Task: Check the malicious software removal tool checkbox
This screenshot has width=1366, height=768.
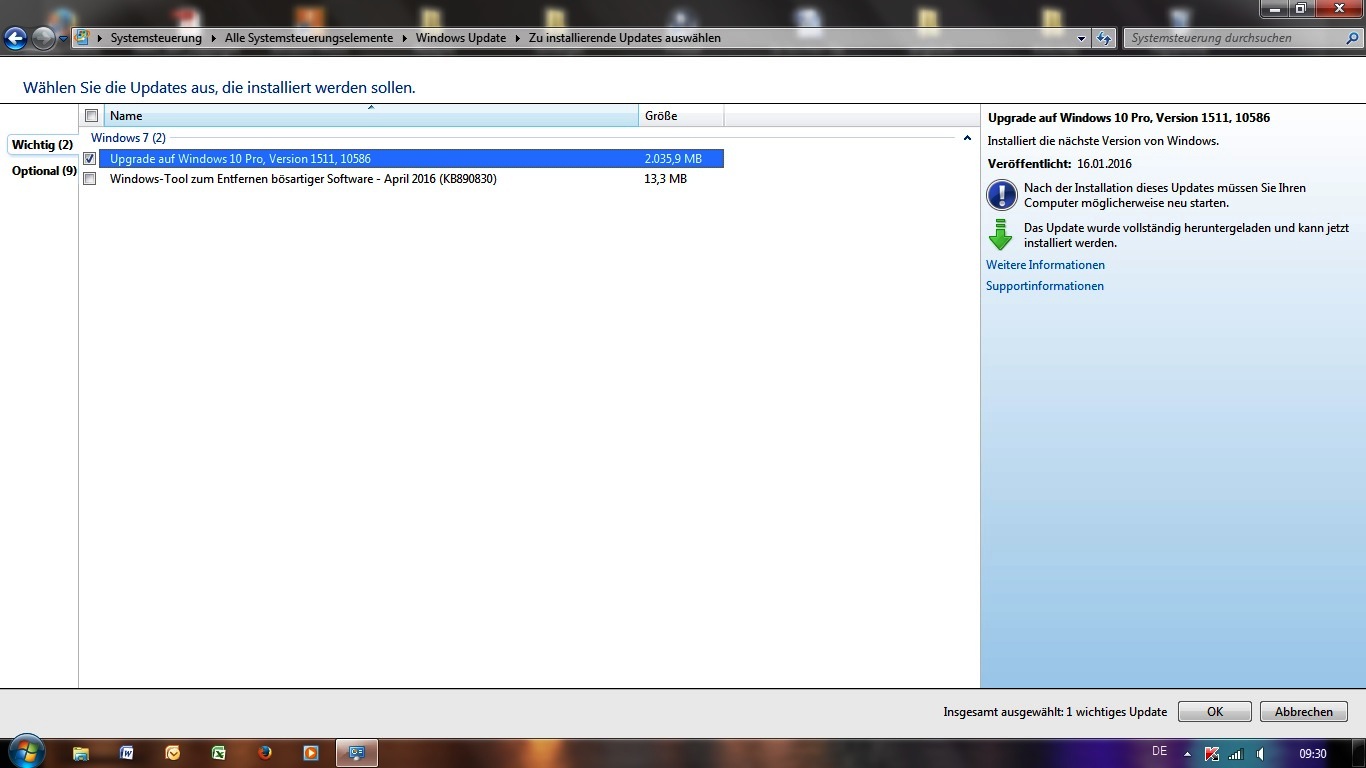Action: pos(90,179)
